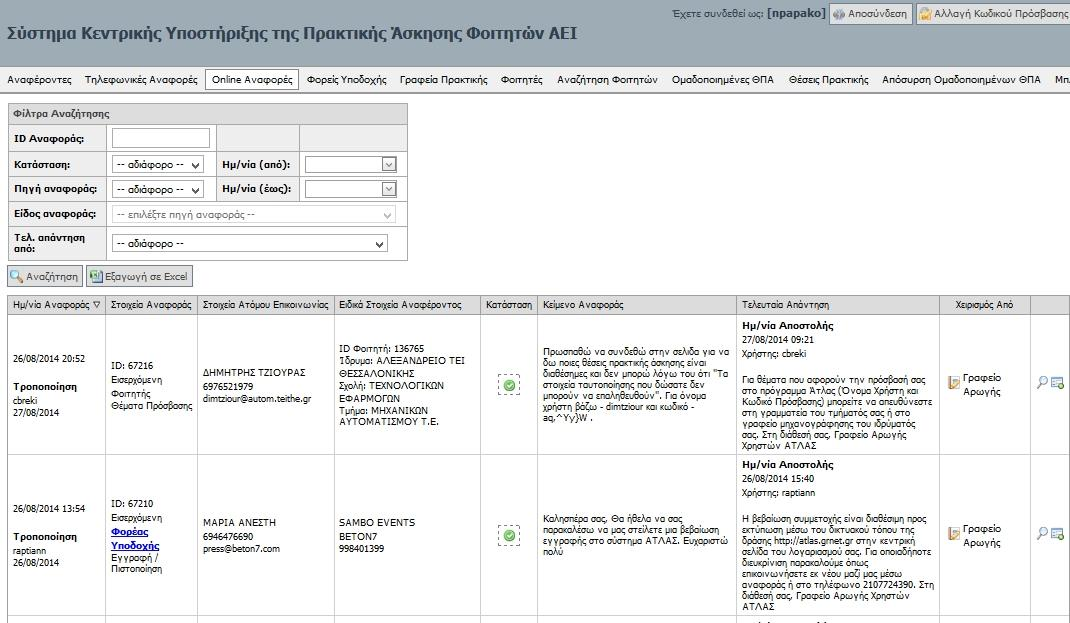
Task: Open Γραφεία Πρακτικής tab
Action: 444,80
